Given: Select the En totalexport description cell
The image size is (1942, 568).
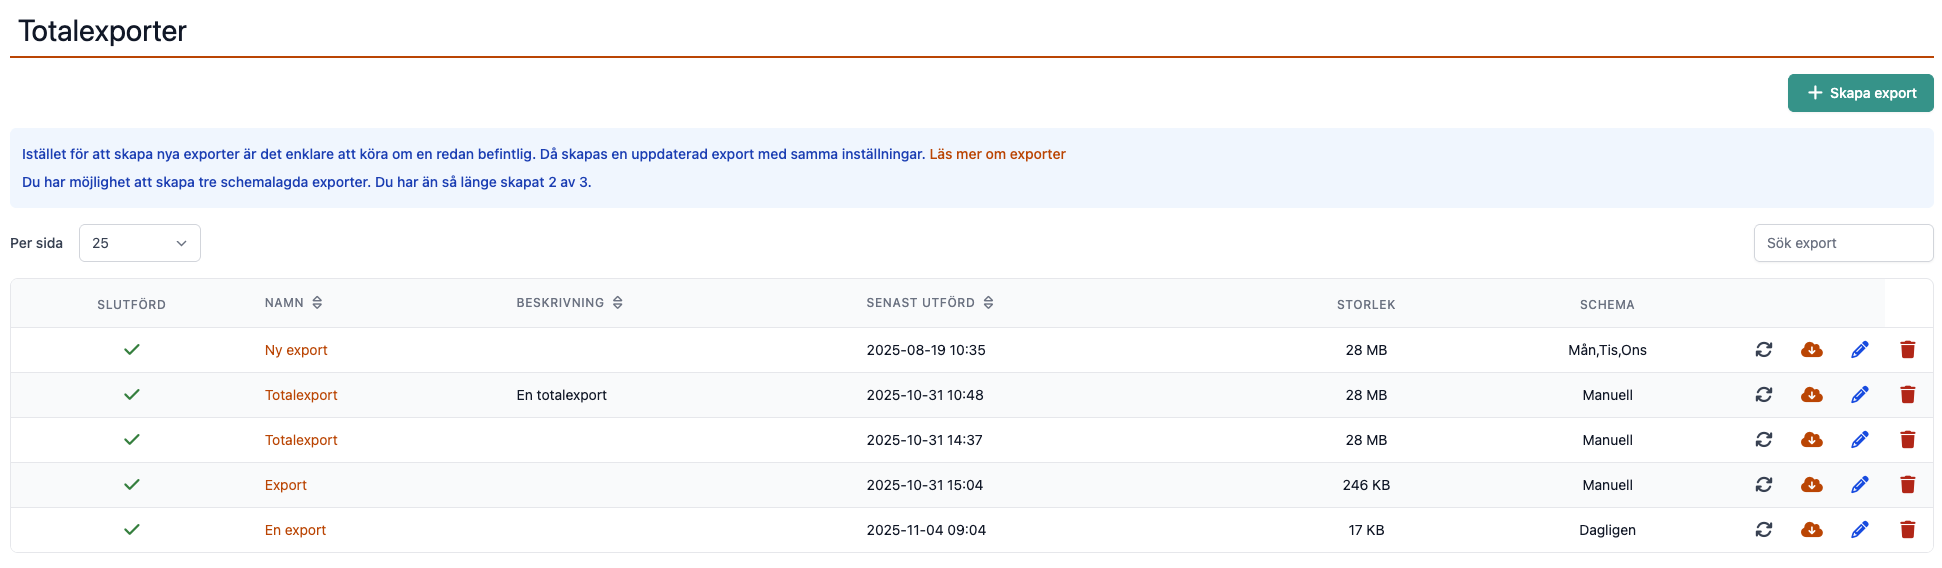Looking at the screenshot, I should click(x=562, y=395).
